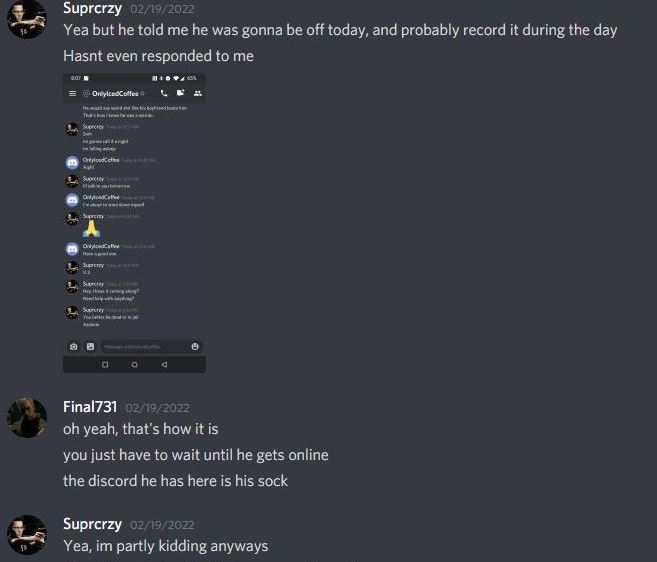
Task: Tap the hamburger menu icon in the screenshot
Action: pos(72,93)
